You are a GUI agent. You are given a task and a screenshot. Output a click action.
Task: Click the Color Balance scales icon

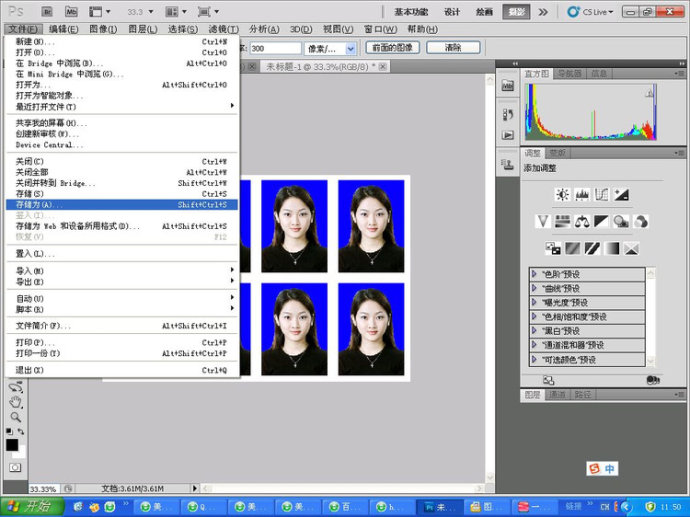[x=582, y=221]
